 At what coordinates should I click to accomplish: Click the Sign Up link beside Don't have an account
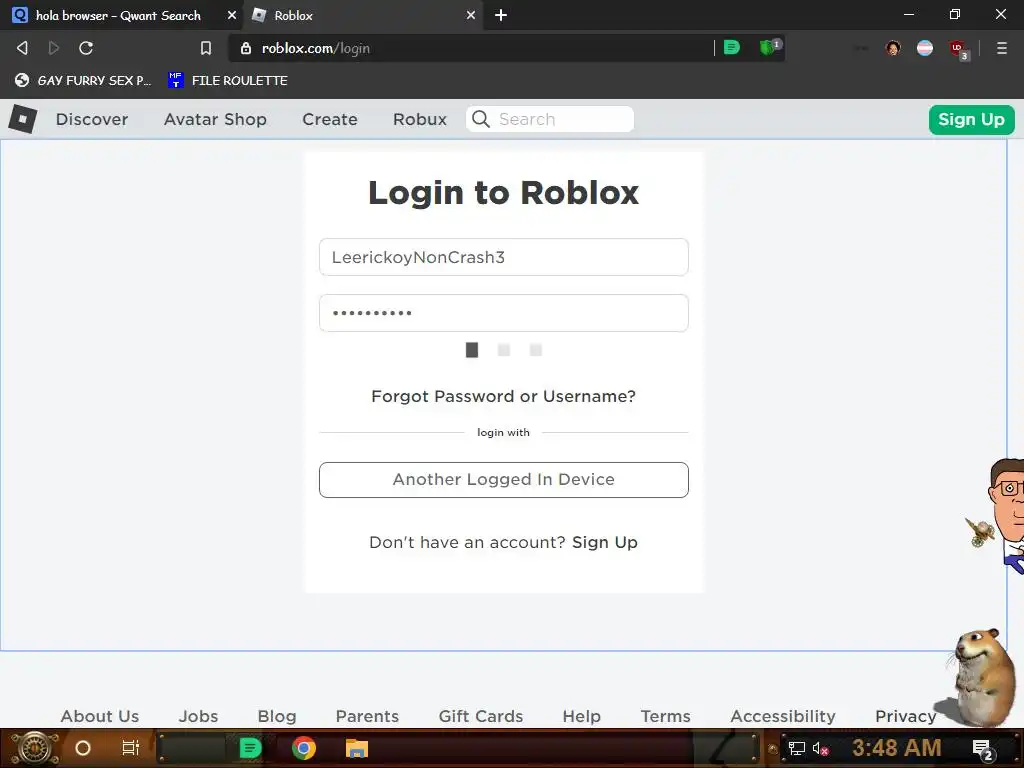[605, 543]
